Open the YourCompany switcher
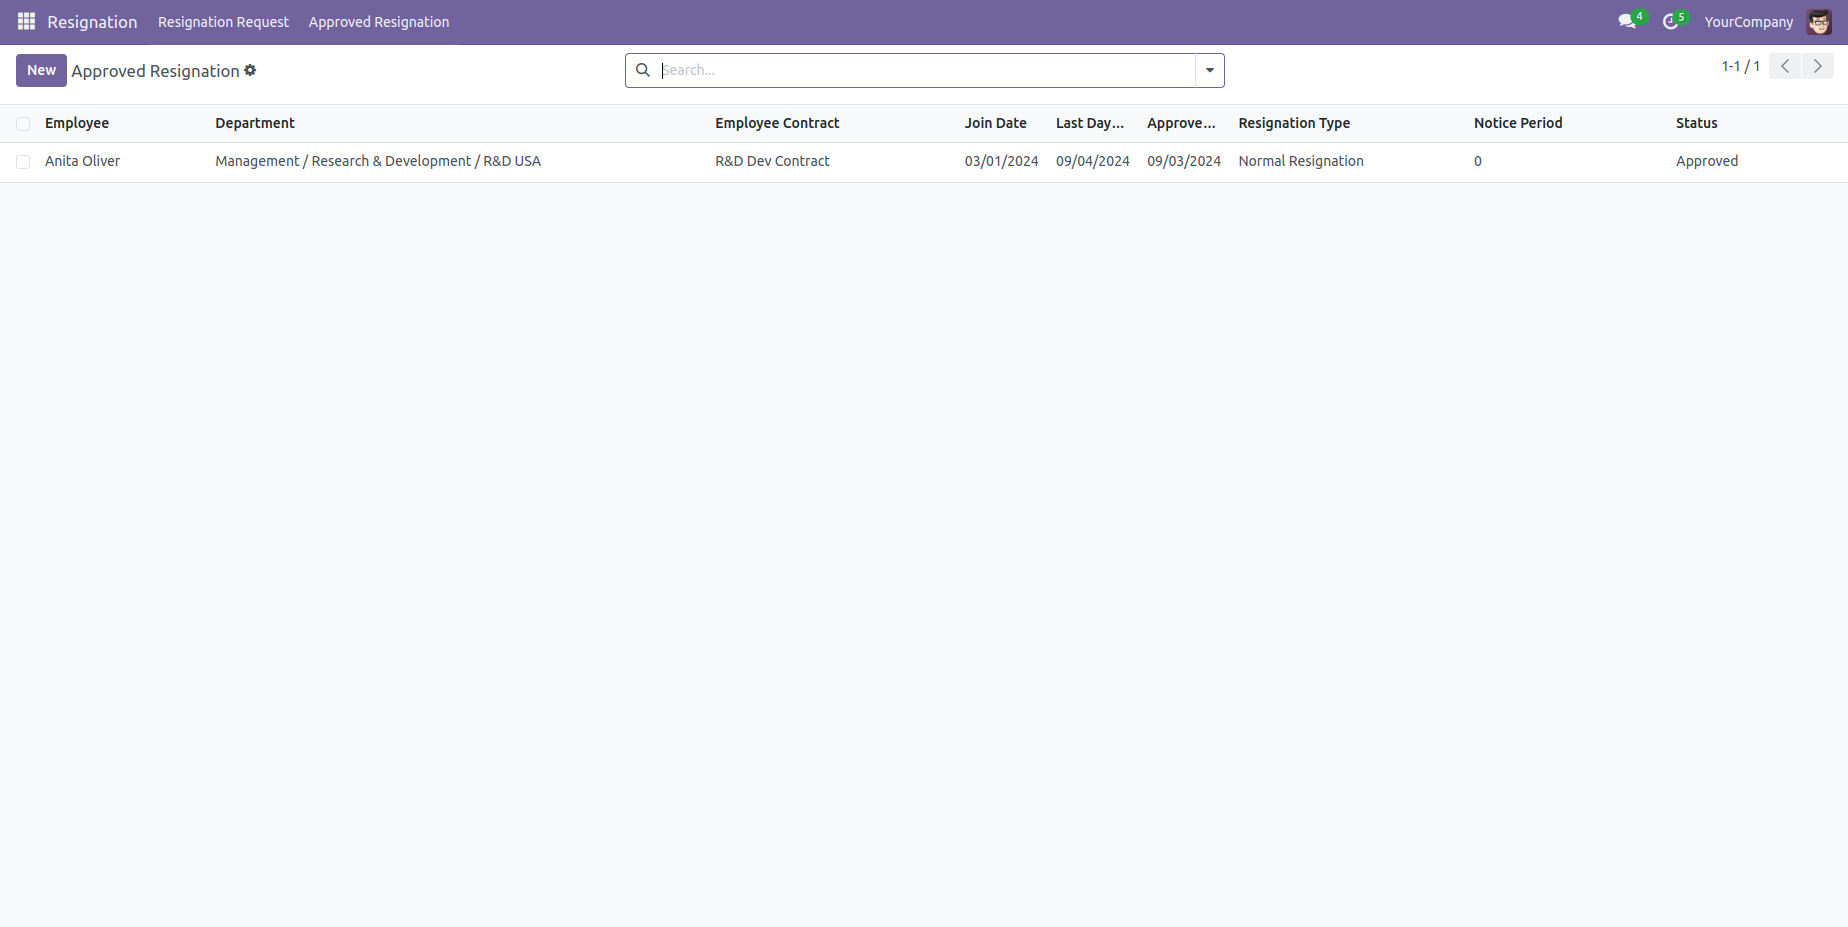This screenshot has height=927, width=1848. coord(1748,22)
